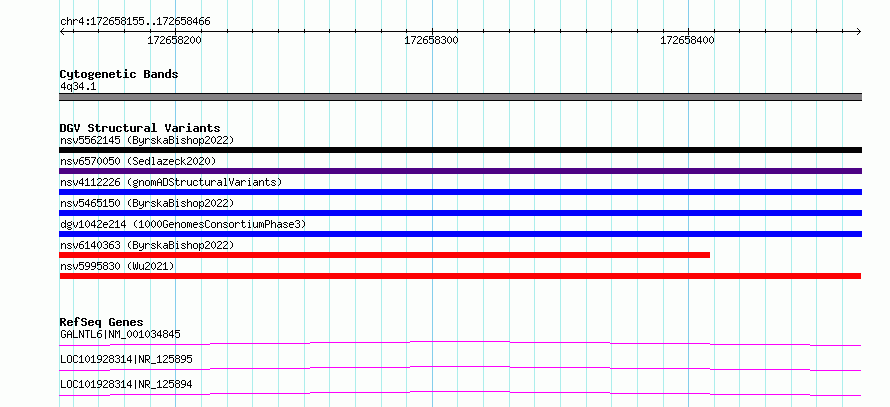Screen dimensions: 890x407
Task: Open nsv4112226 (gnomADStructuralVariants) label
Action: click(x=171, y=182)
